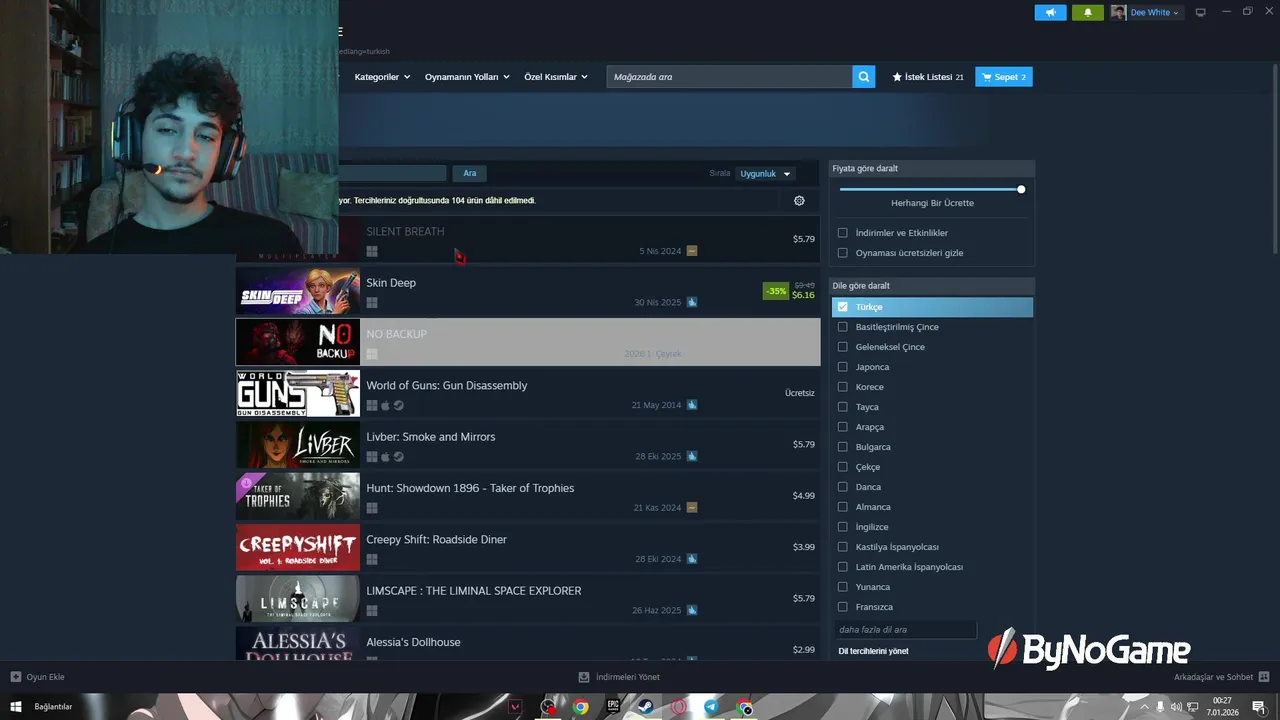Collapse the Dile göre daralt section
Screen dimensions: 1280x720
tap(931, 286)
